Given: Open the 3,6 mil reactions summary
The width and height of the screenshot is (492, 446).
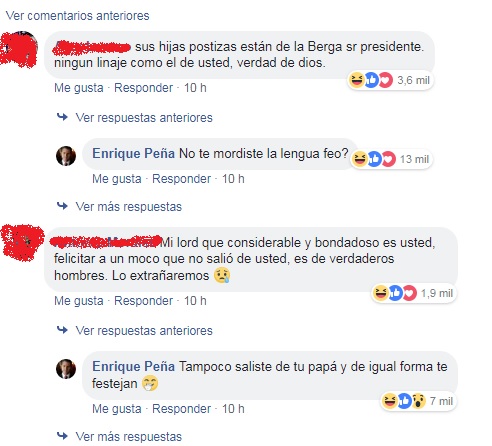Looking at the screenshot, I should 390,80.
